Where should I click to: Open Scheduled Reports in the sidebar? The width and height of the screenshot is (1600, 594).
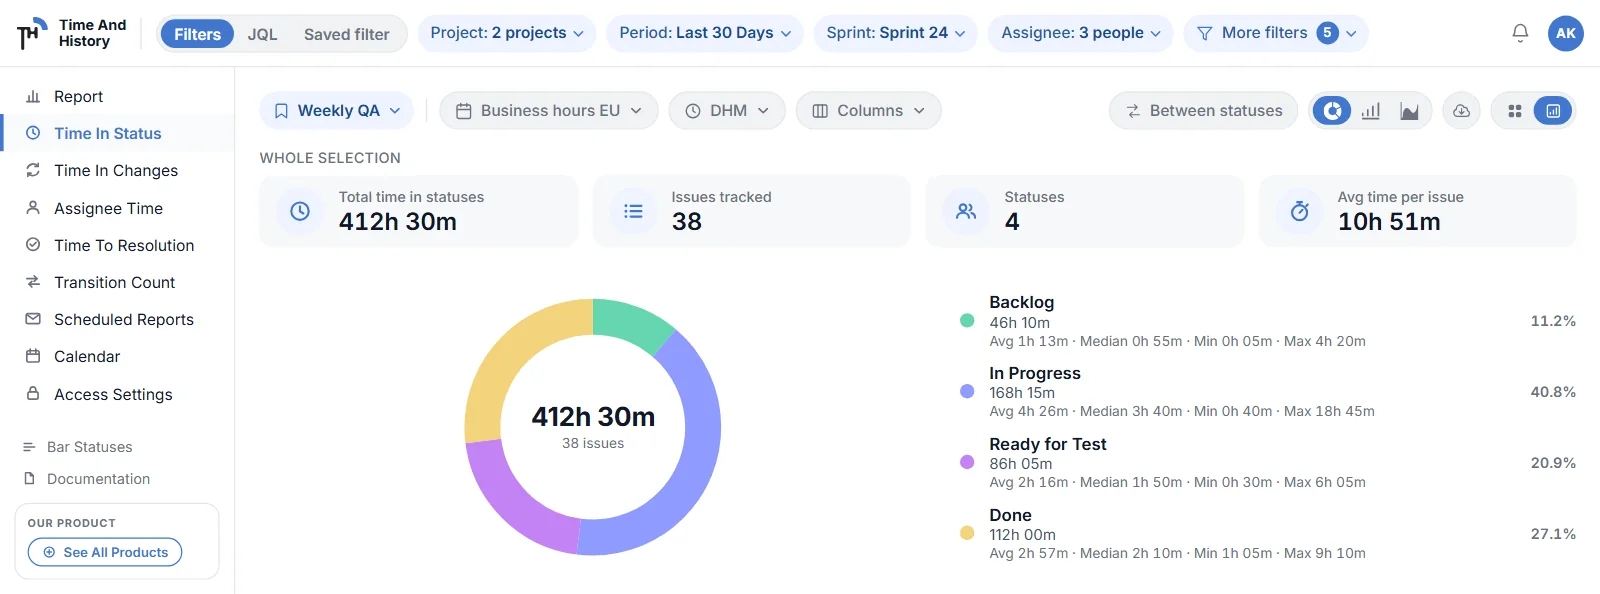point(117,319)
